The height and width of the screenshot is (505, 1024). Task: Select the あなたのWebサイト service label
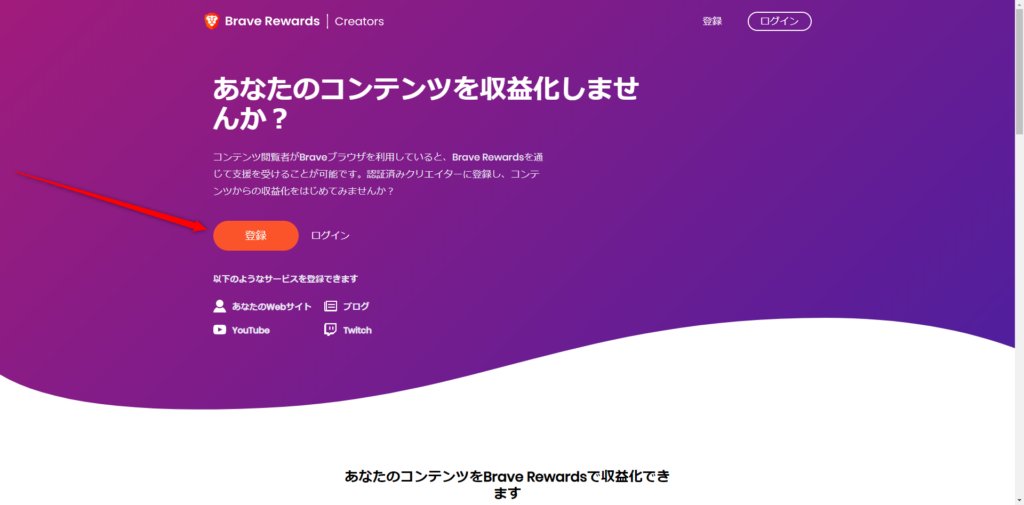(x=272, y=306)
